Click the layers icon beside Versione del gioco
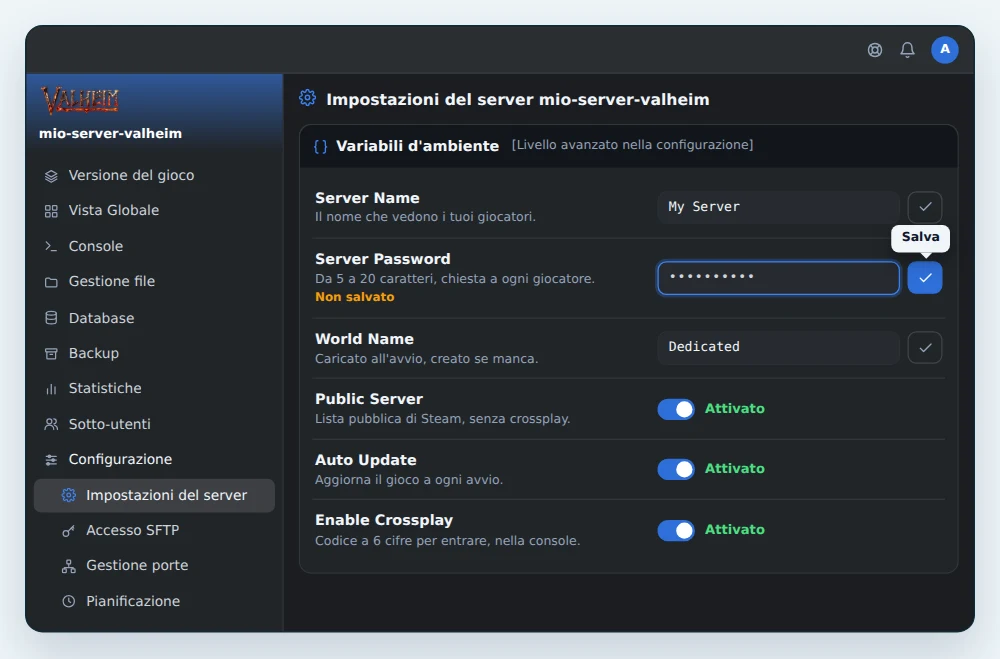 point(51,176)
